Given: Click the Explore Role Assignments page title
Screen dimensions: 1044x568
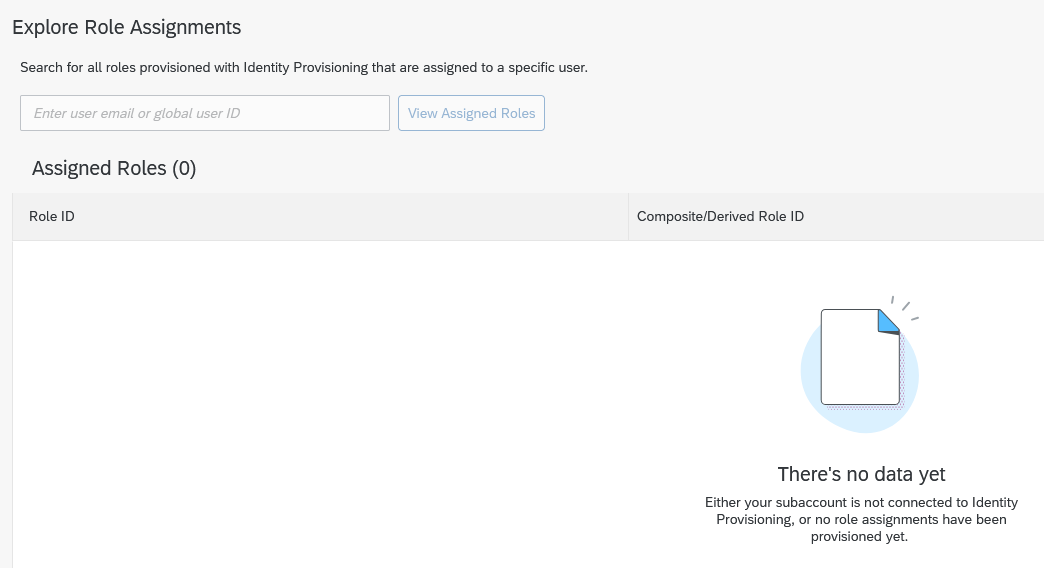Looking at the screenshot, I should [127, 27].
